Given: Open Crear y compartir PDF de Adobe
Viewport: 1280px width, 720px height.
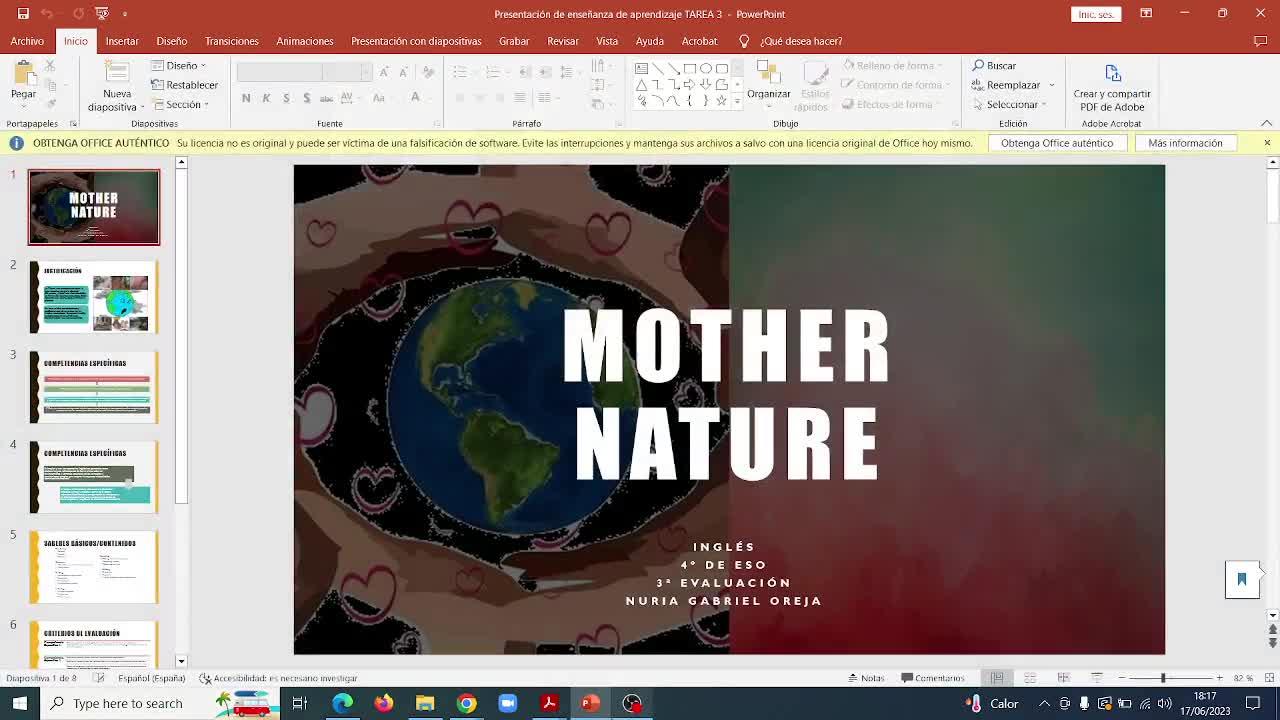Looking at the screenshot, I should [x=1111, y=88].
